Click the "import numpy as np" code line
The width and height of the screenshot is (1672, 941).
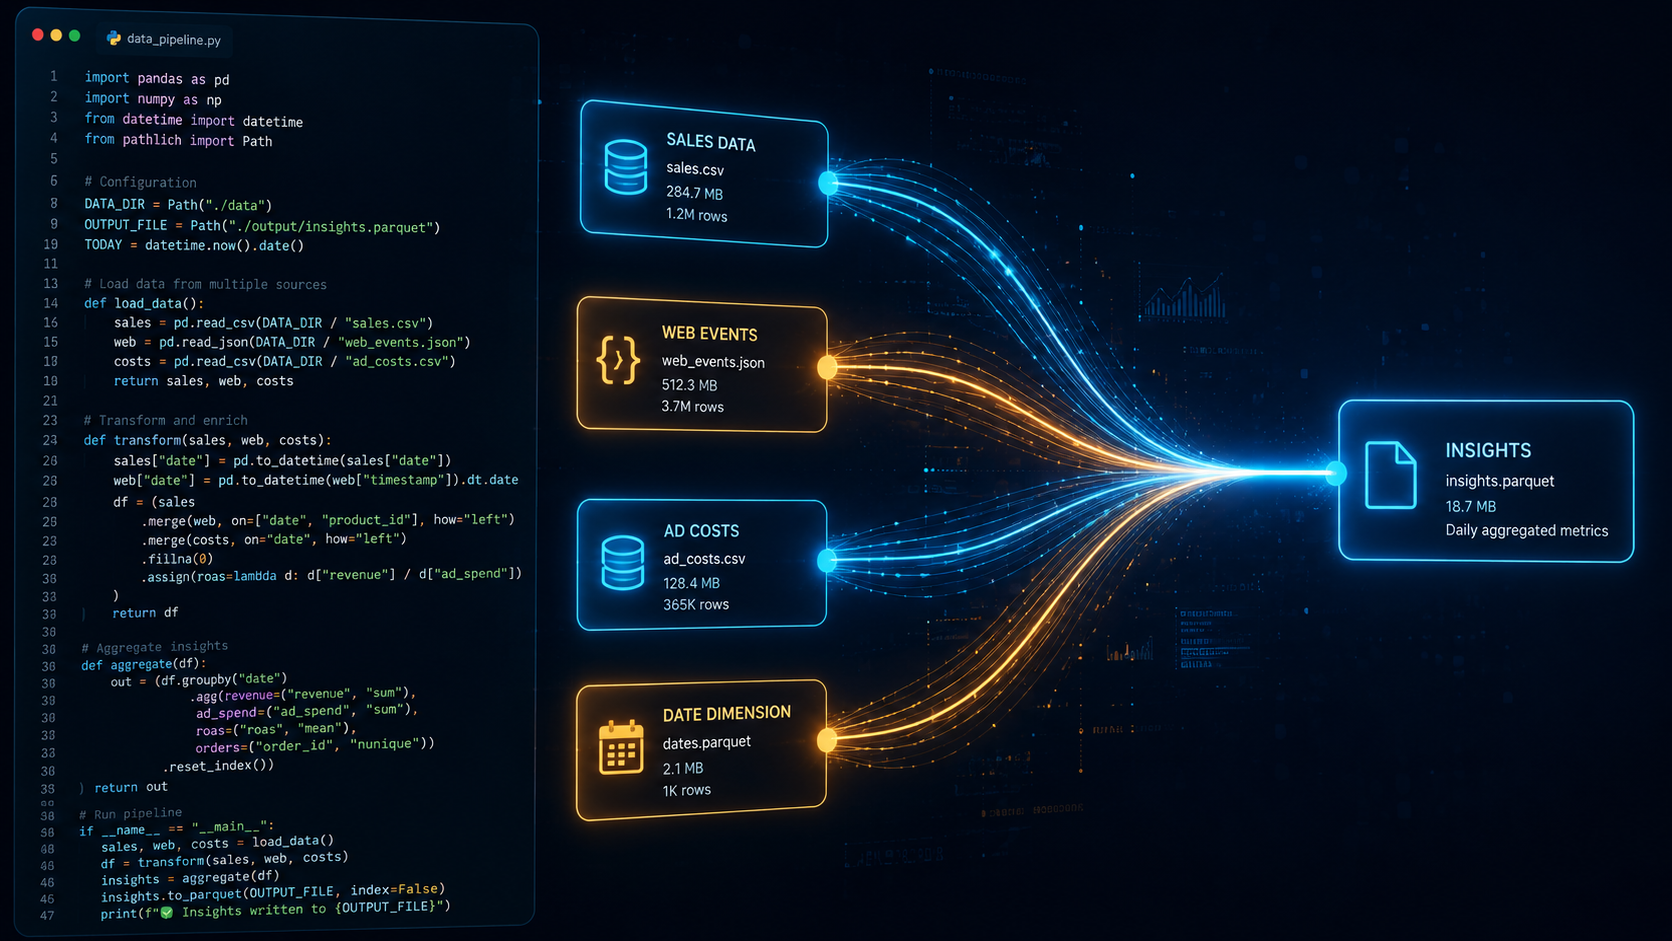[153, 99]
